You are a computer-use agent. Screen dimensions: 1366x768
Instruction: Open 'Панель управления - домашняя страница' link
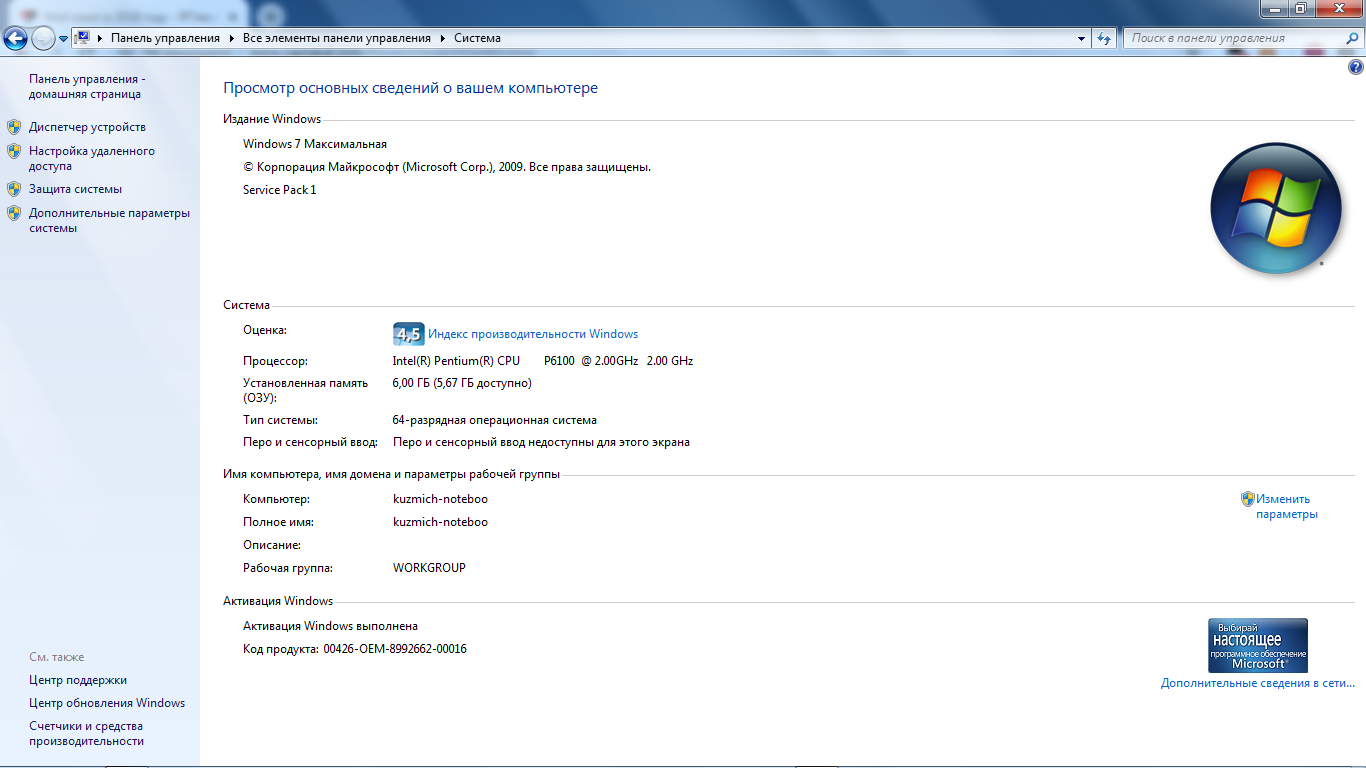[87, 87]
